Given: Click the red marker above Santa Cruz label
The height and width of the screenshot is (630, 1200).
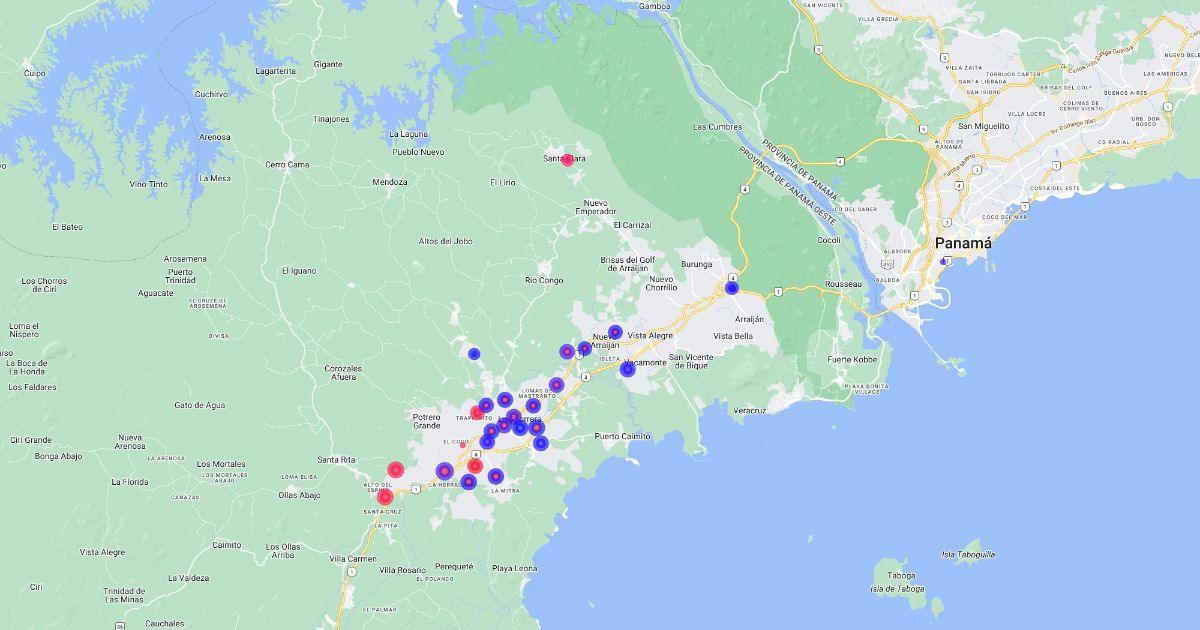Looking at the screenshot, I should pyautogui.click(x=385, y=496).
